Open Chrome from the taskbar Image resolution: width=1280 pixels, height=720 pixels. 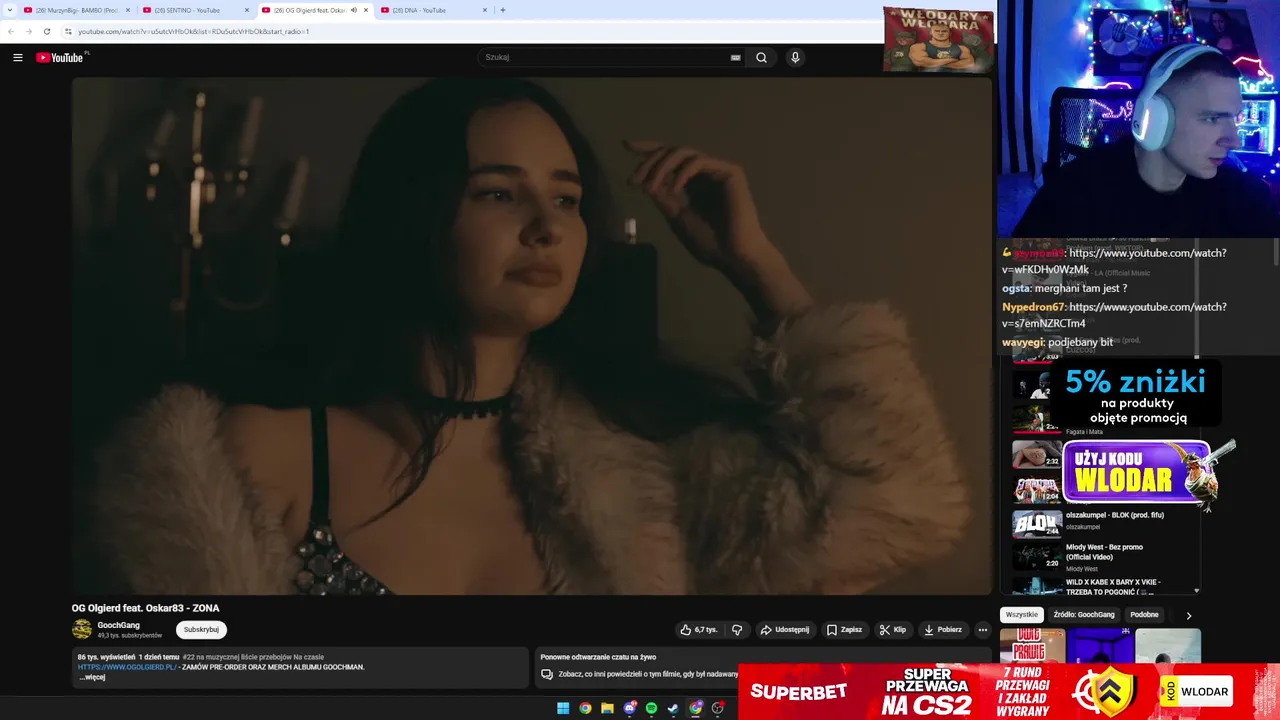click(585, 708)
